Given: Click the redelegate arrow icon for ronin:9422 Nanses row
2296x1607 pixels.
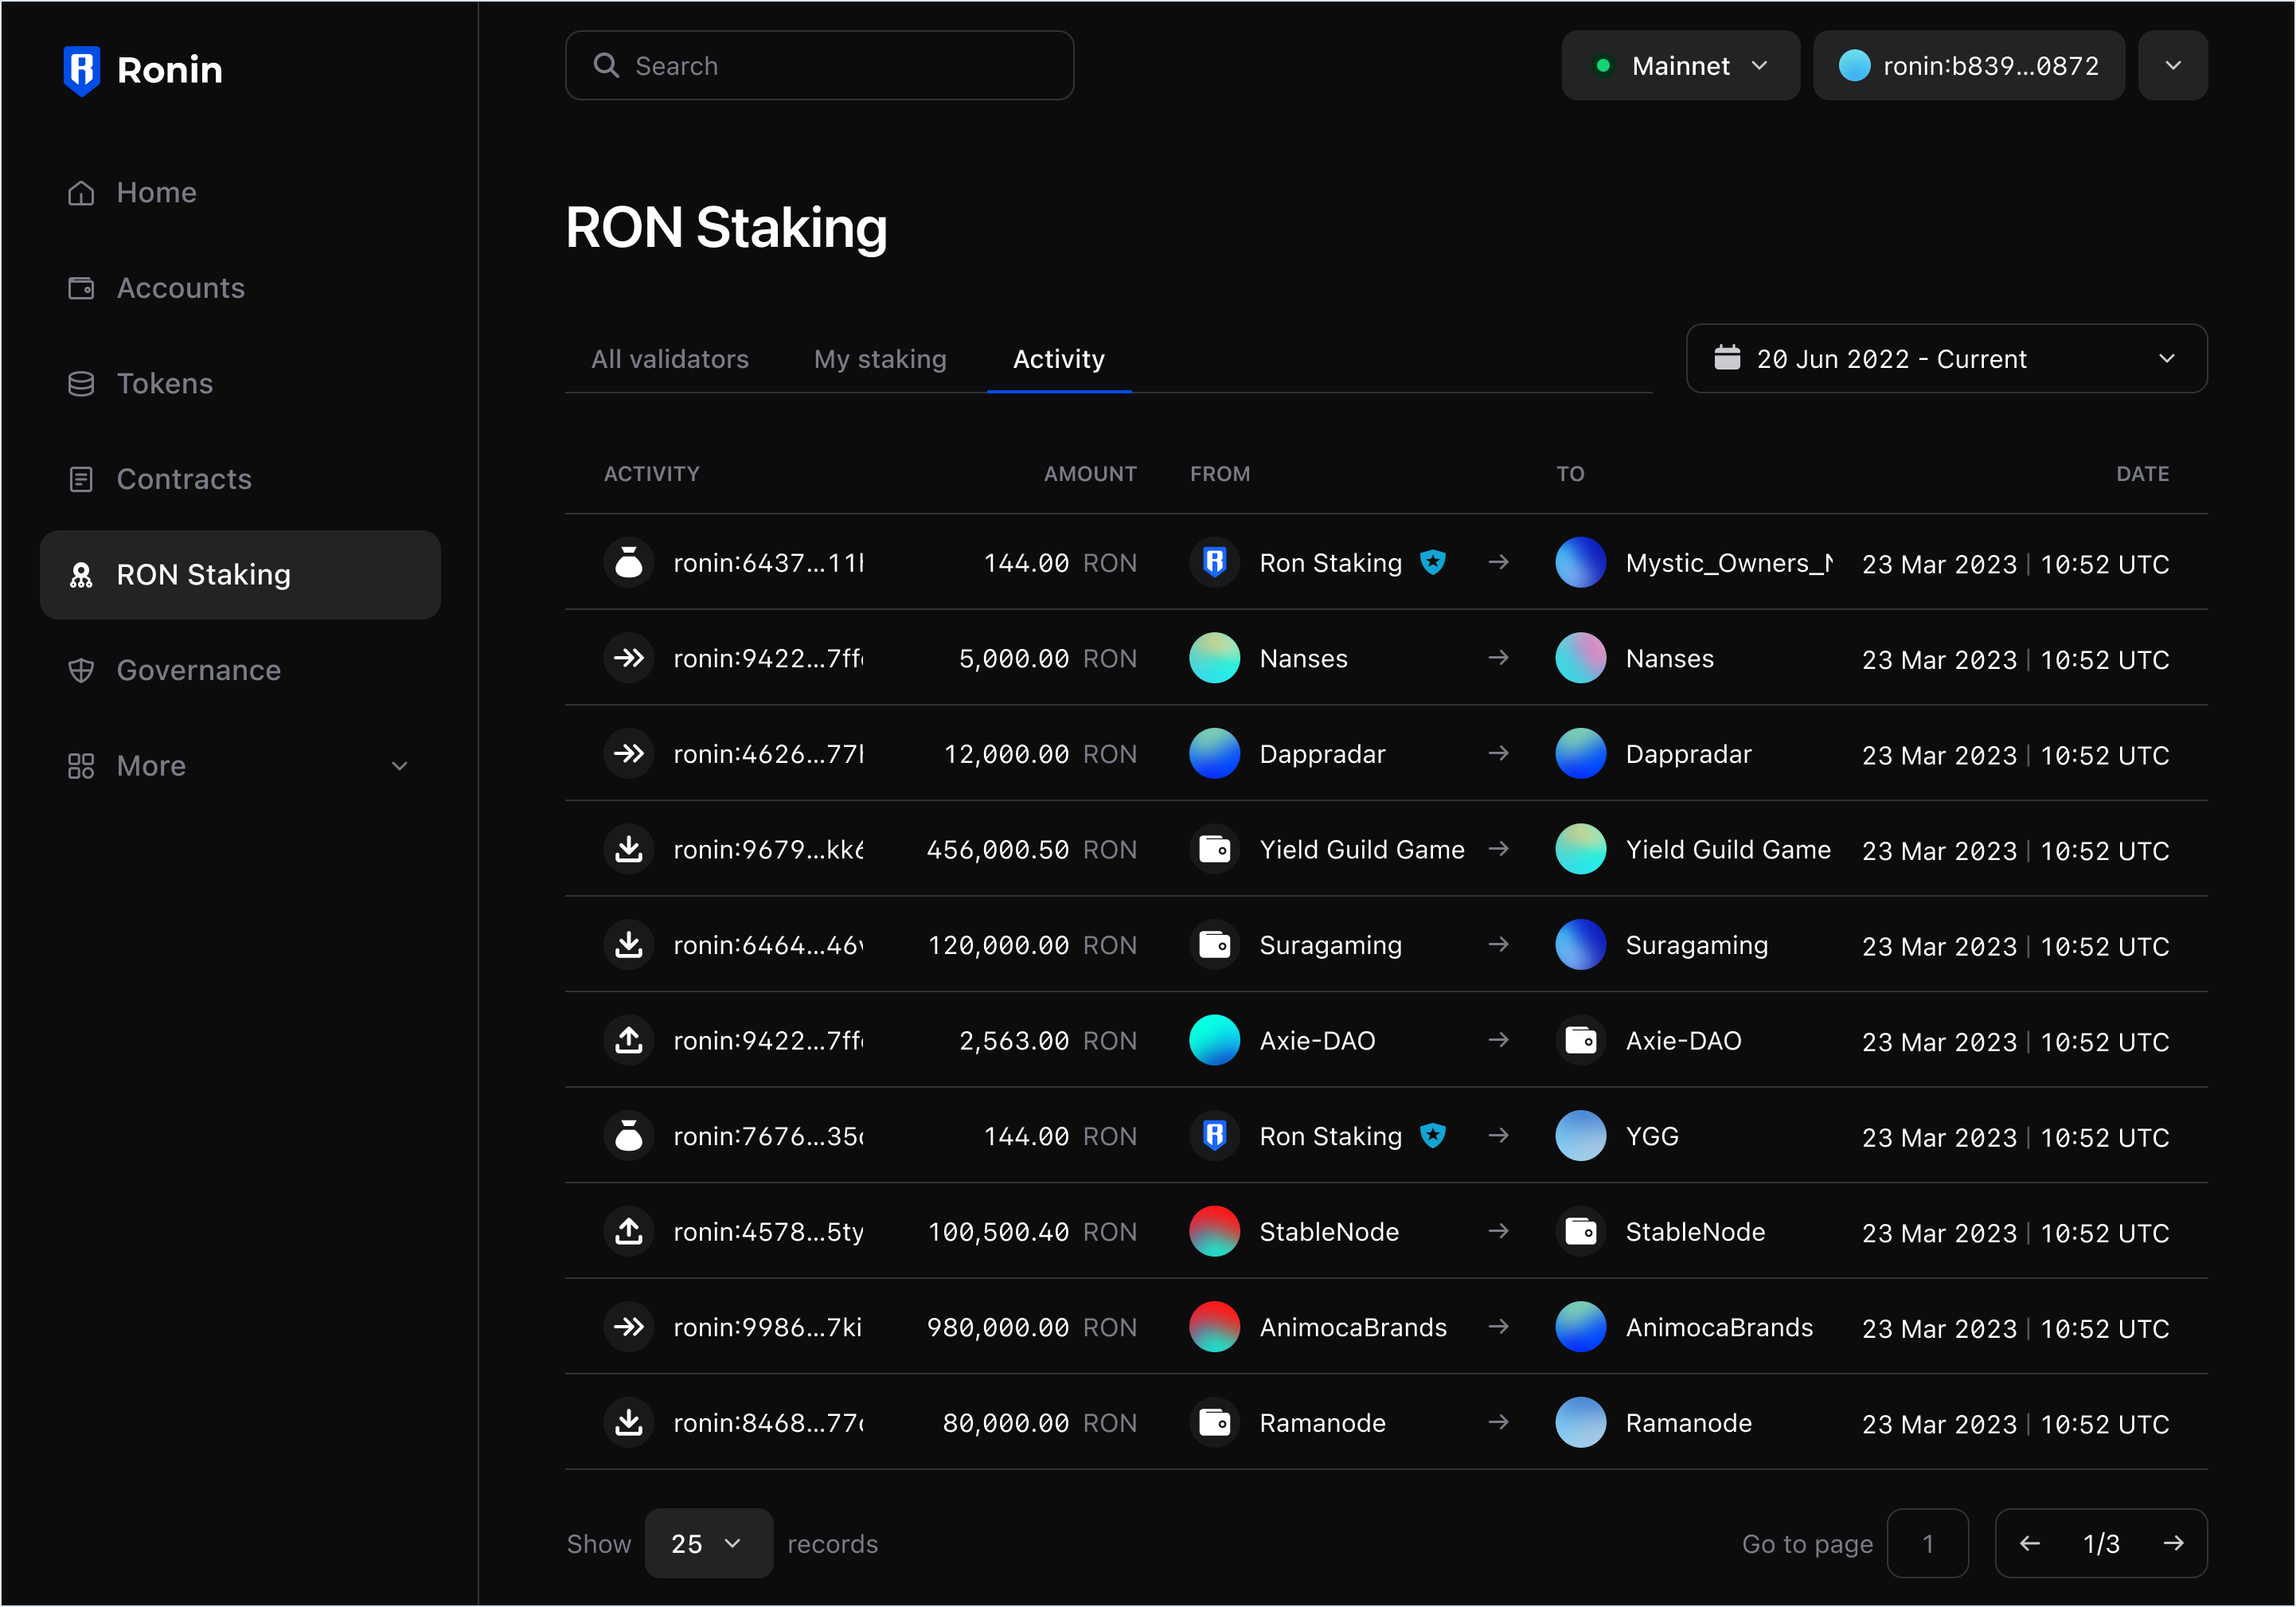Looking at the screenshot, I should pyautogui.click(x=629, y=658).
